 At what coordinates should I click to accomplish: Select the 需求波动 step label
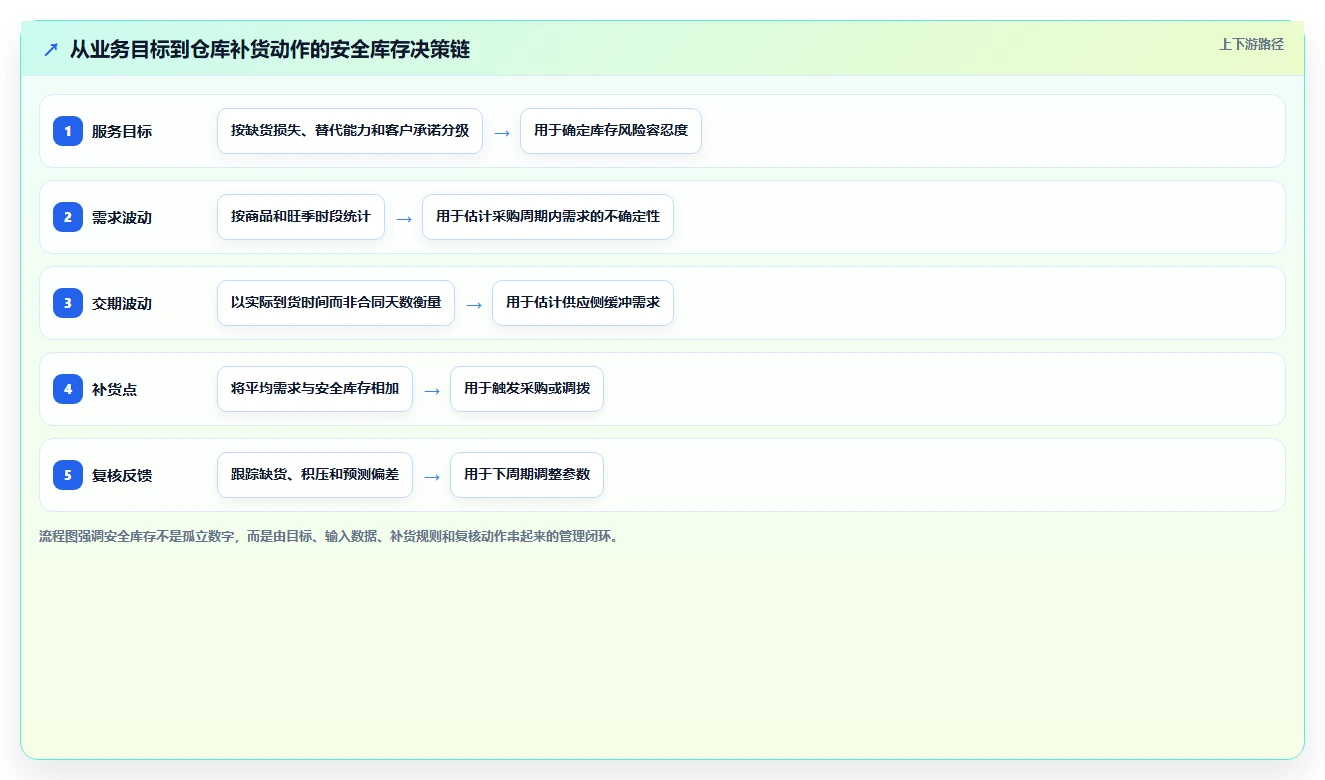coord(122,217)
